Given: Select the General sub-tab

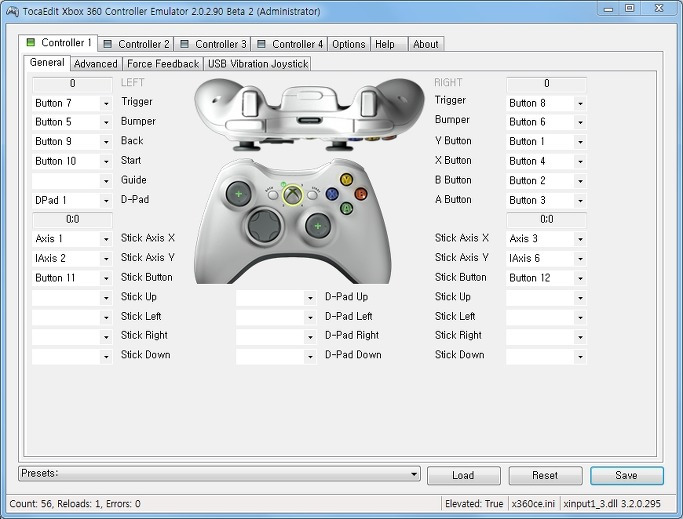Looking at the screenshot, I should click(x=47, y=62).
